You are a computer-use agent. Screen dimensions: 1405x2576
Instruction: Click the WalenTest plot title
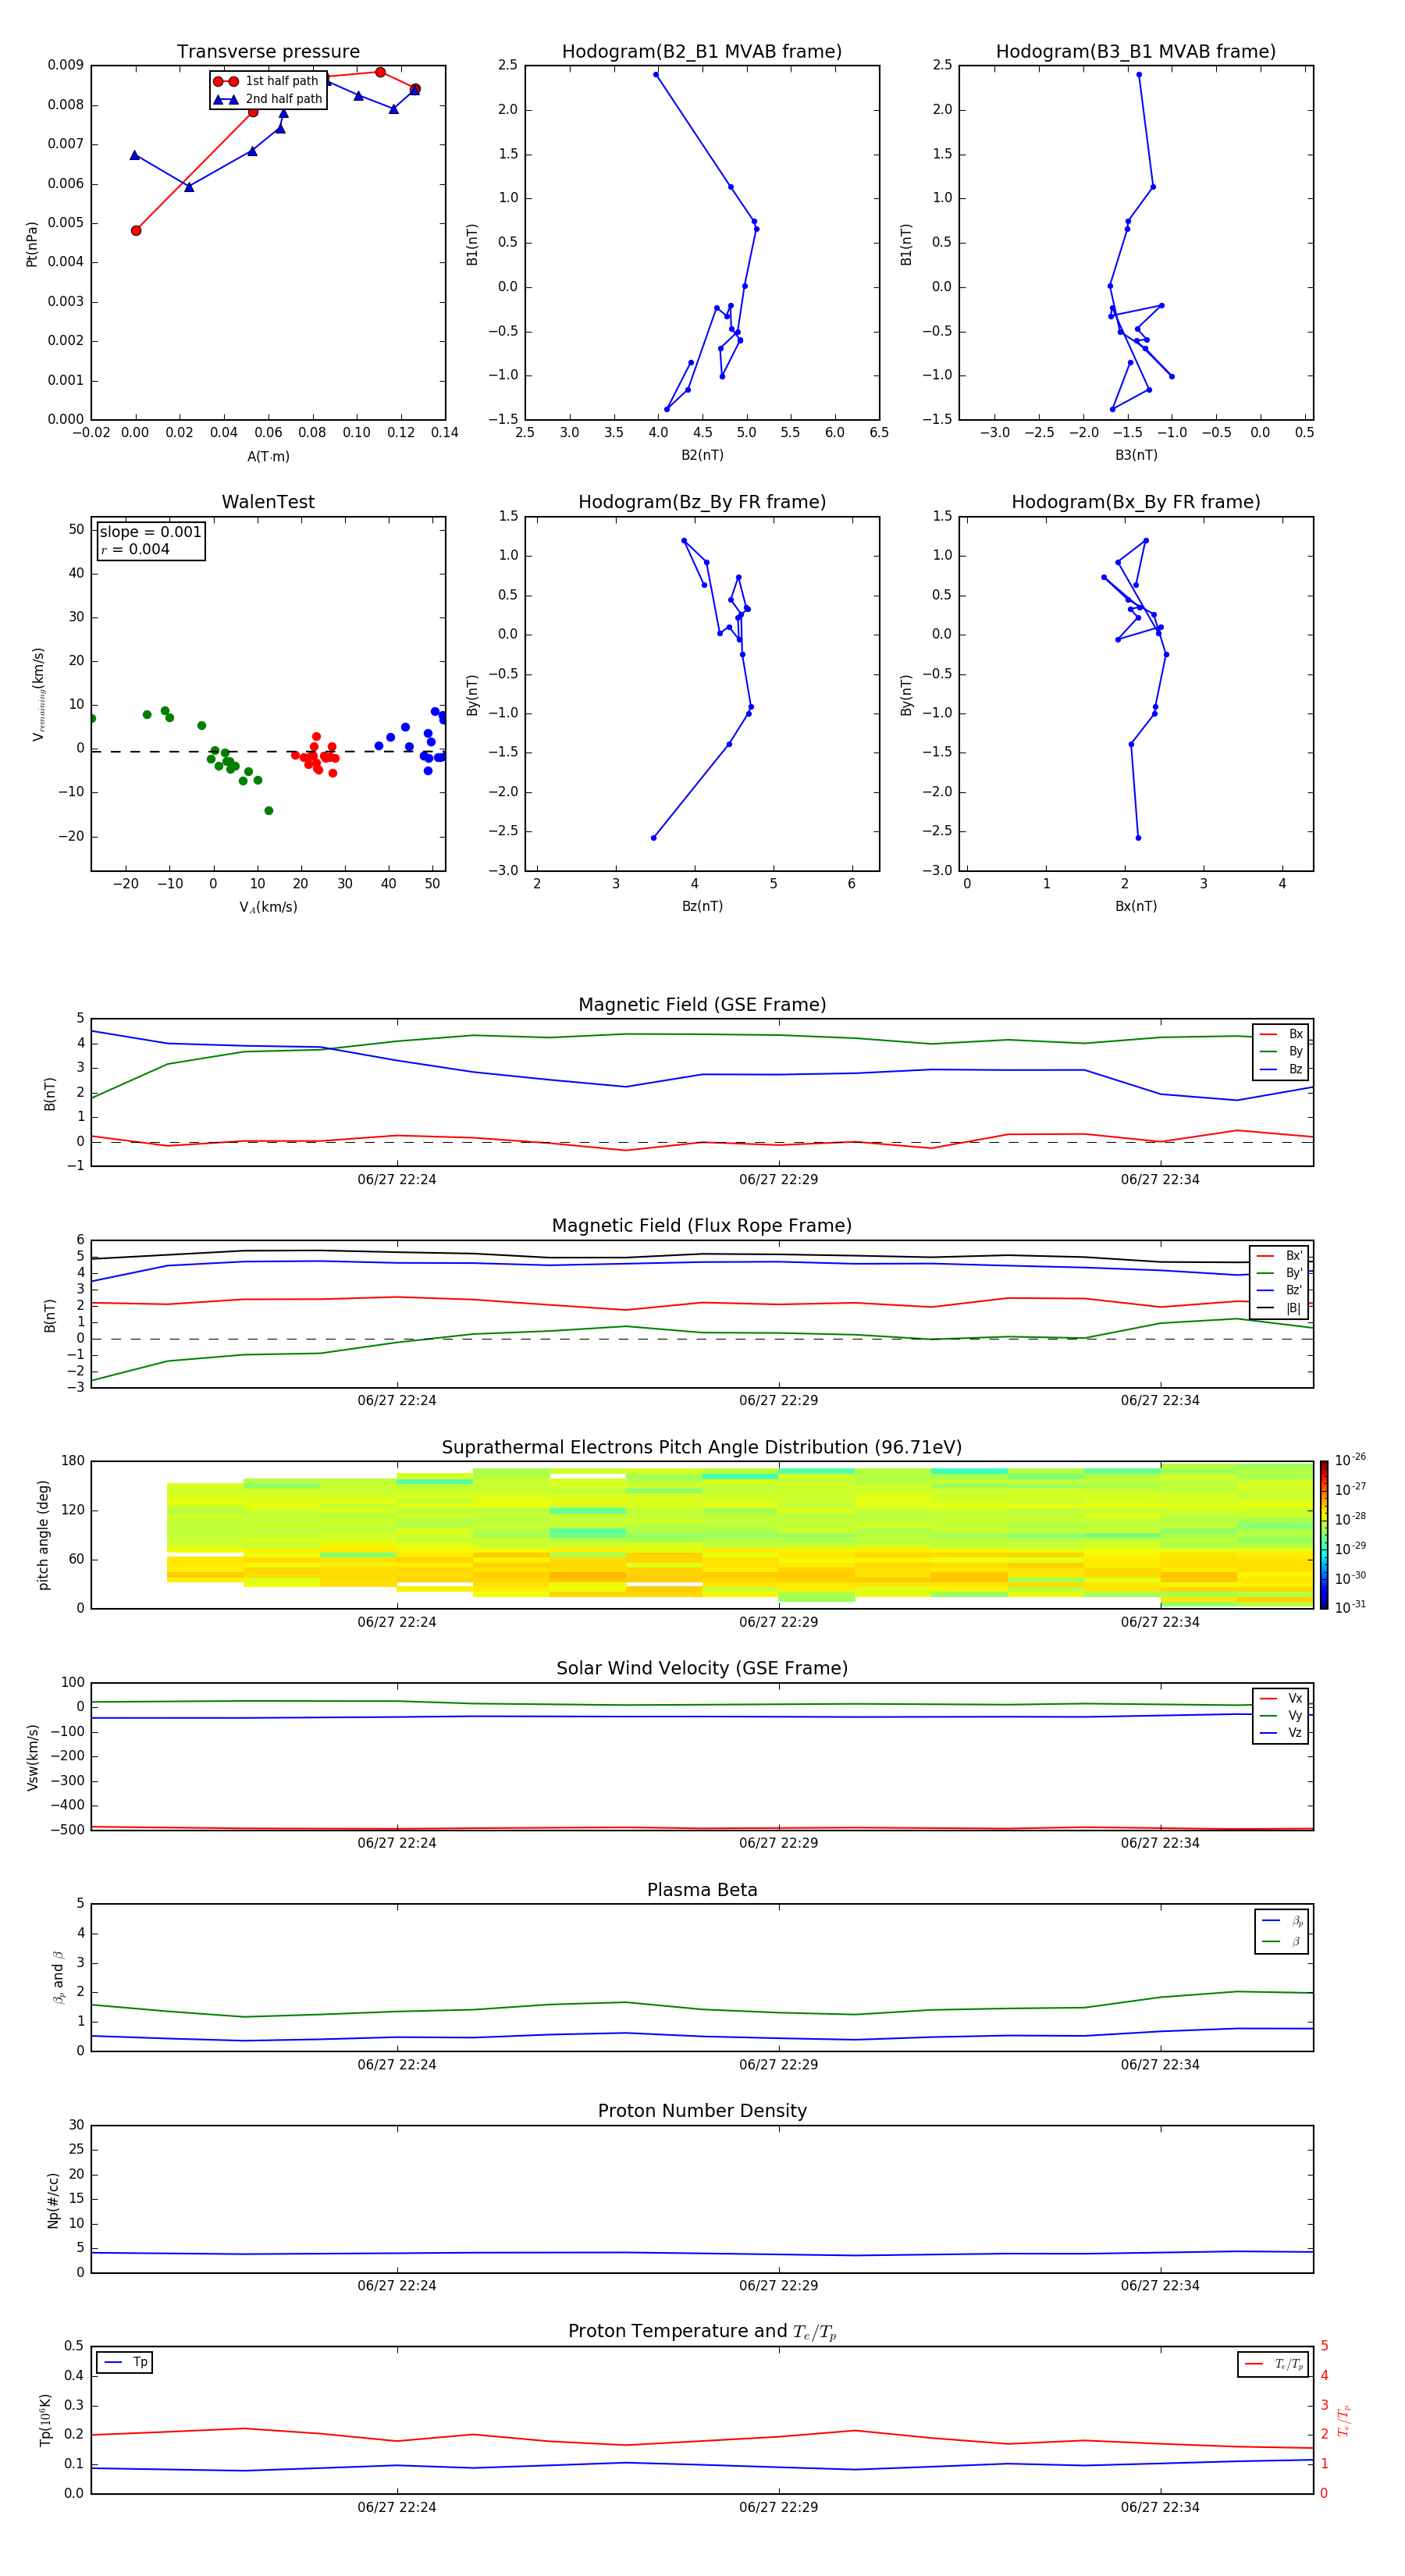pos(268,502)
